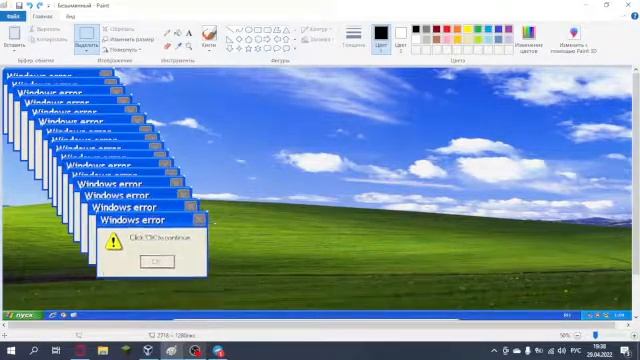
Task: Pick the red color swatch
Action: [x=447, y=29]
